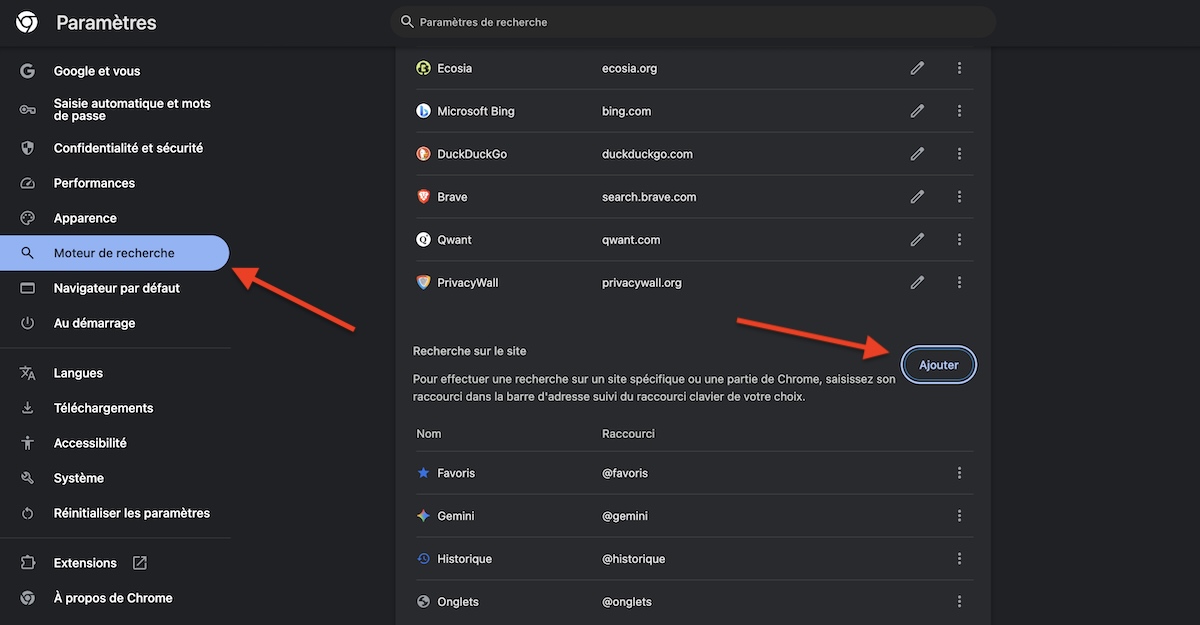Edit the Brave search engine
Viewport: 1200px width, 625px height.
click(x=917, y=197)
